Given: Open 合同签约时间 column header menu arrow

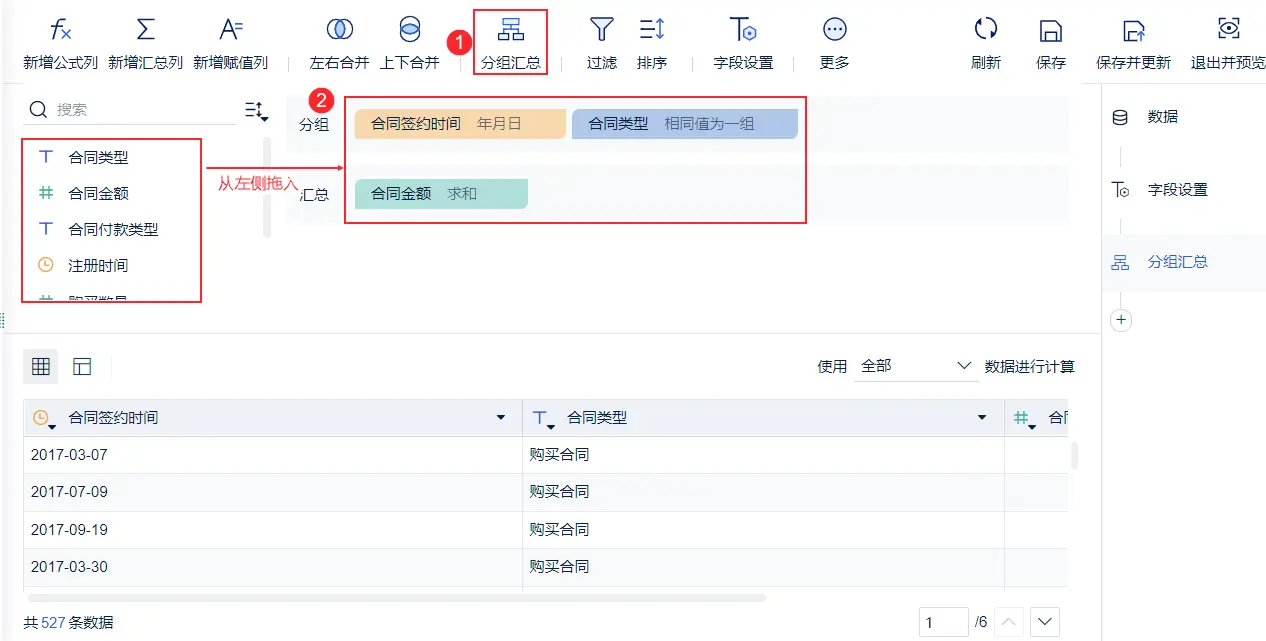Looking at the screenshot, I should pyautogui.click(x=501, y=418).
